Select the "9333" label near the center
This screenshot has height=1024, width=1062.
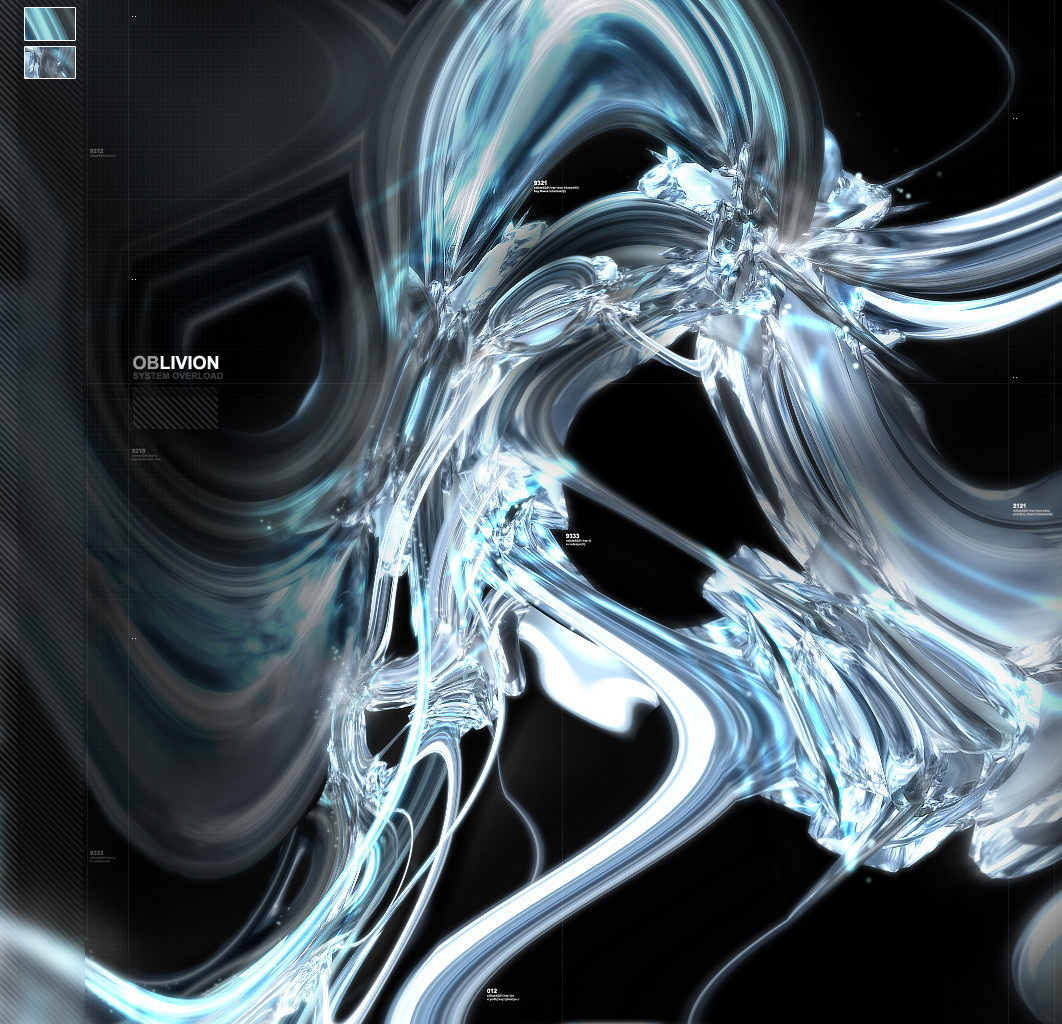[572, 536]
